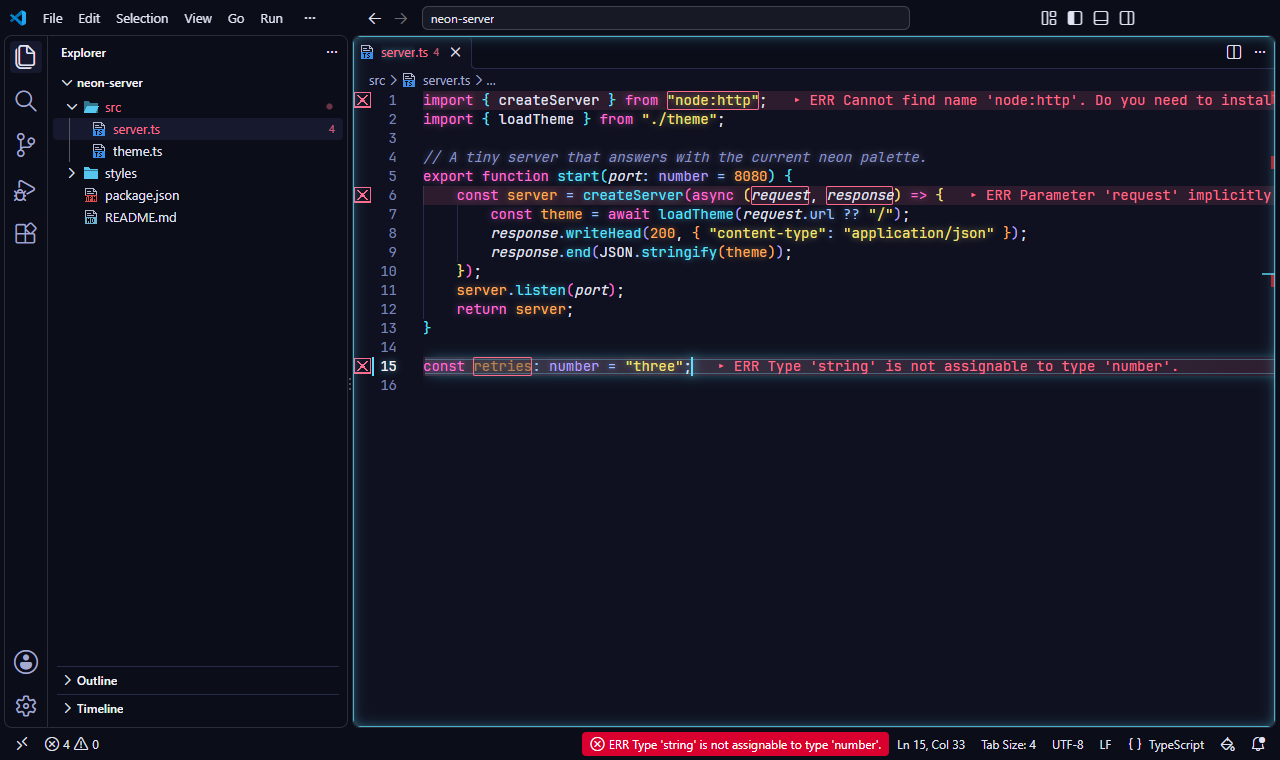Open the Run menu
1280x760 pixels.
[271, 18]
